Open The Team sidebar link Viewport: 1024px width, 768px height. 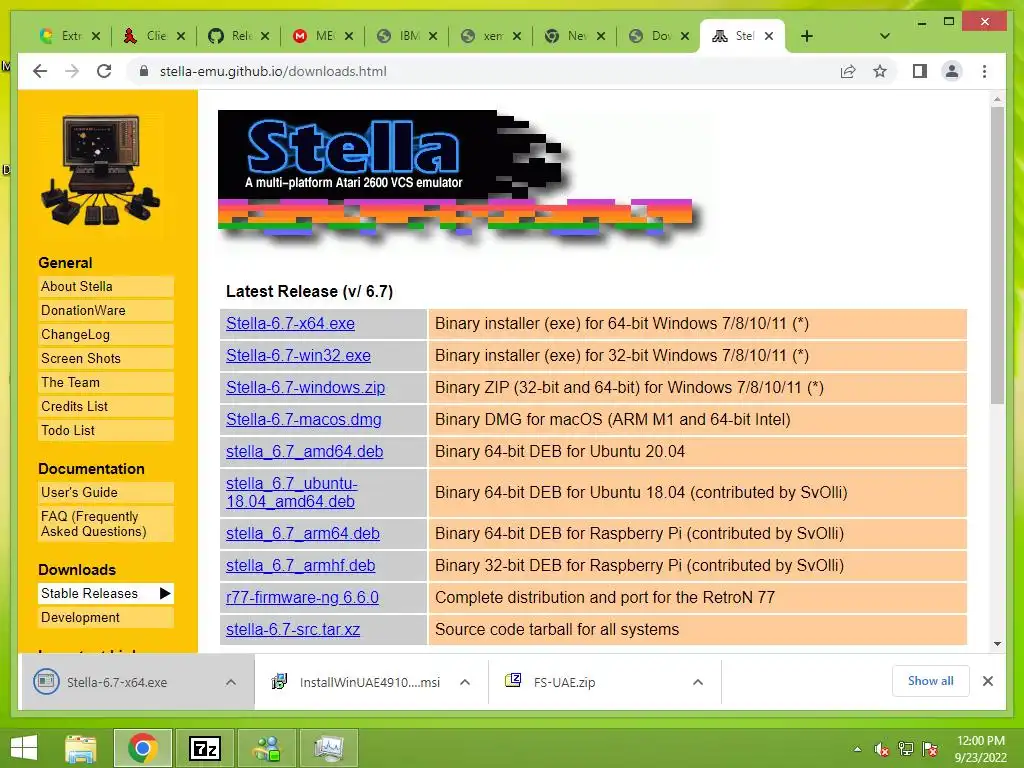coord(106,382)
